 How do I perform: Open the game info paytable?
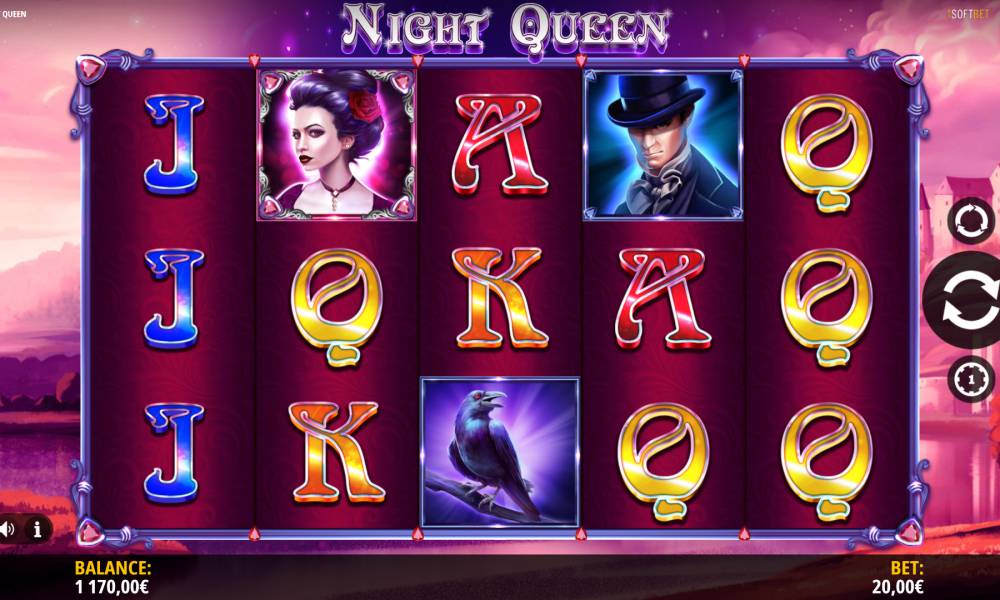pos(37,529)
